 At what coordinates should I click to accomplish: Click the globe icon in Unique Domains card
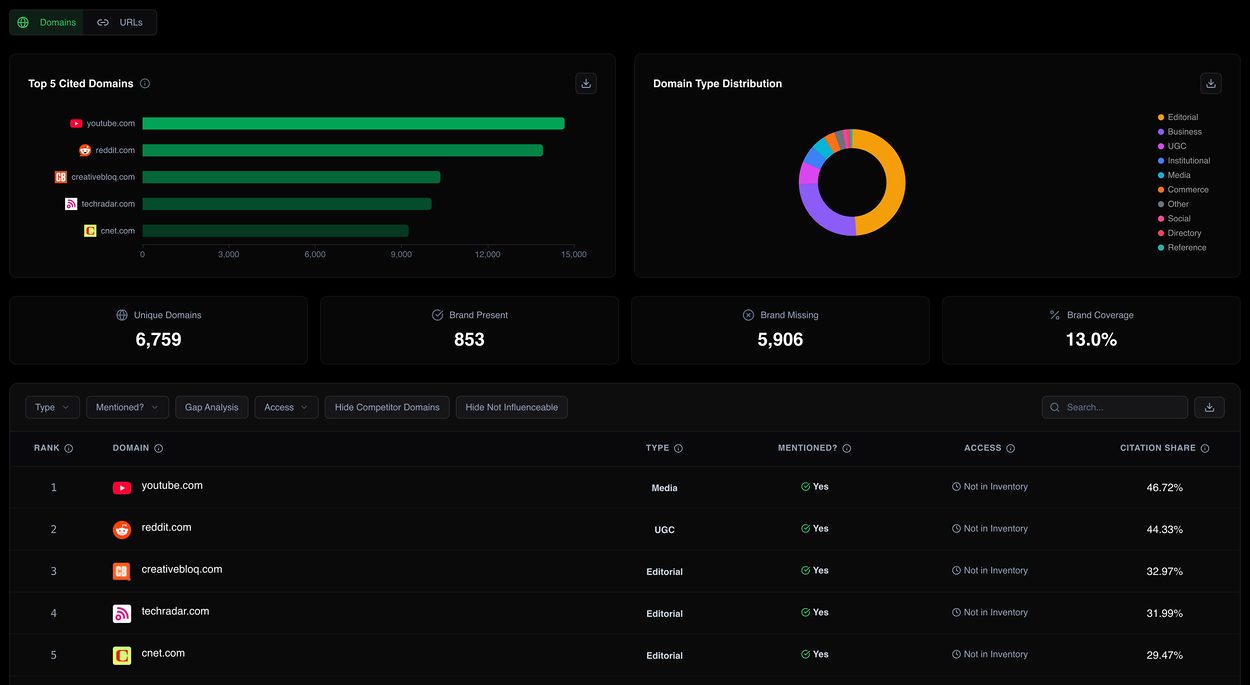tap(122, 315)
